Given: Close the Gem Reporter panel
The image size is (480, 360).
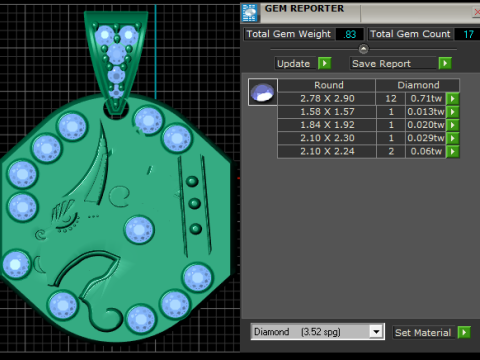Looking at the screenshot, I should tap(476, 12).
